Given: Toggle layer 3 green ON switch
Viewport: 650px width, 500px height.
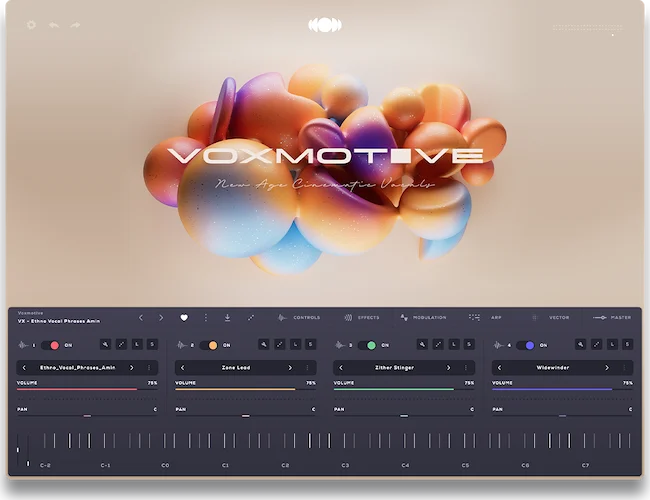Looking at the screenshot, I should click(x=367, y=345).
